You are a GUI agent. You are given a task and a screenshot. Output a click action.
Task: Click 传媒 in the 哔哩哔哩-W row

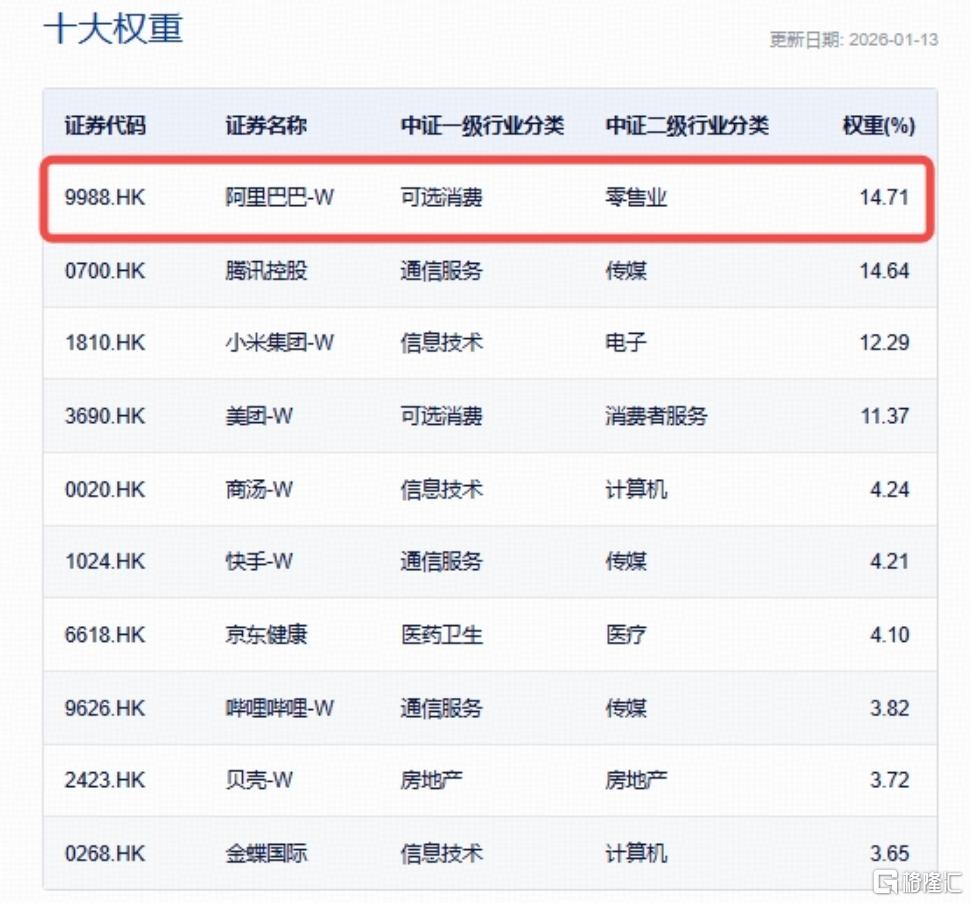[626, 708]
